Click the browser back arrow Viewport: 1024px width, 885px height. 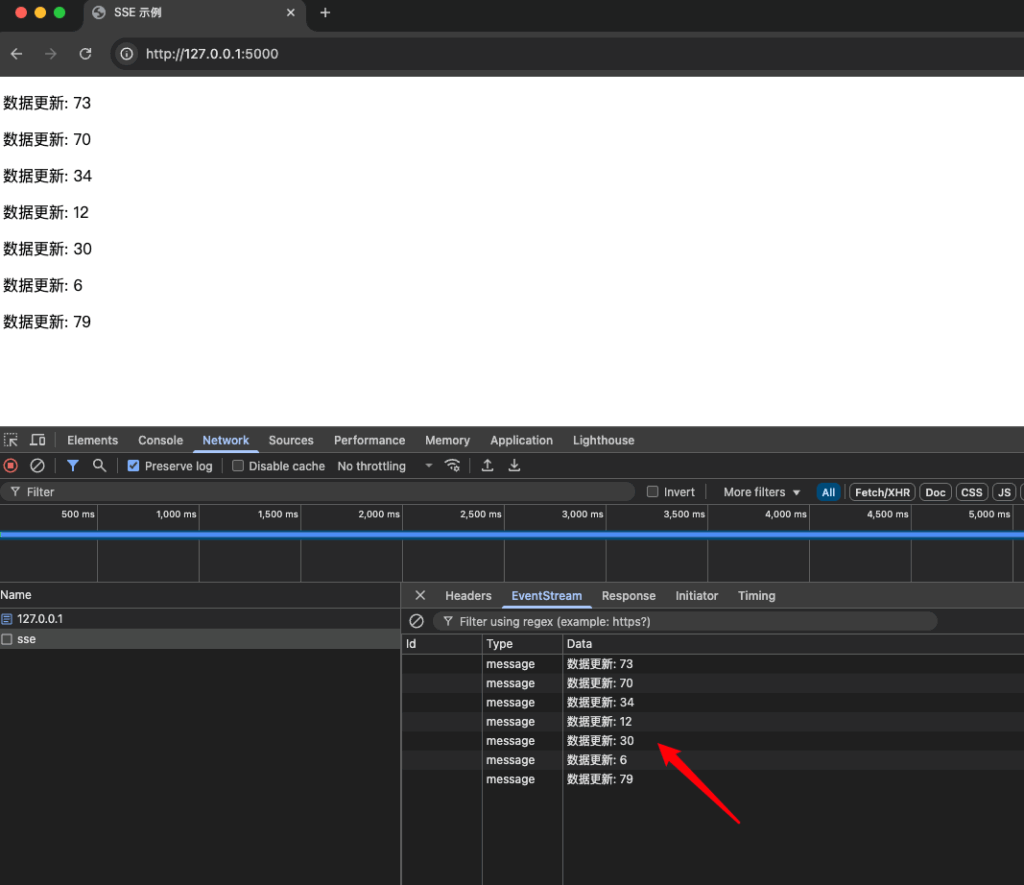(17, 54)
